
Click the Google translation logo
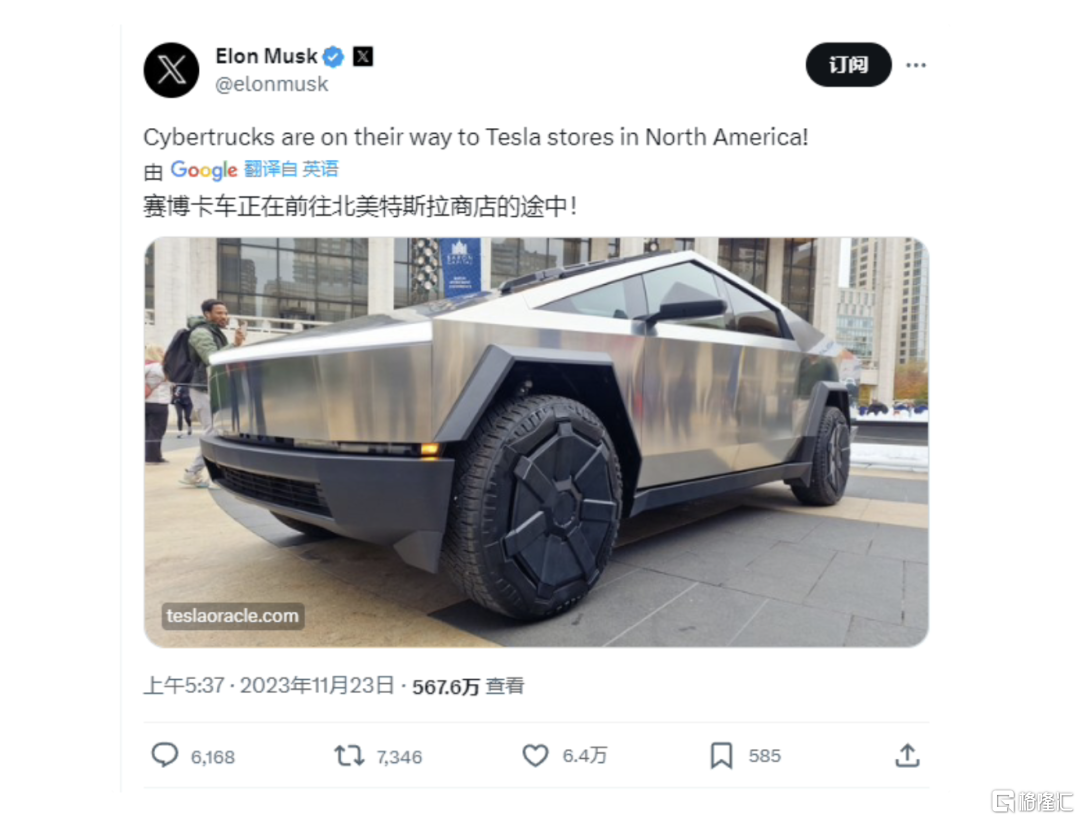point(204,169)
